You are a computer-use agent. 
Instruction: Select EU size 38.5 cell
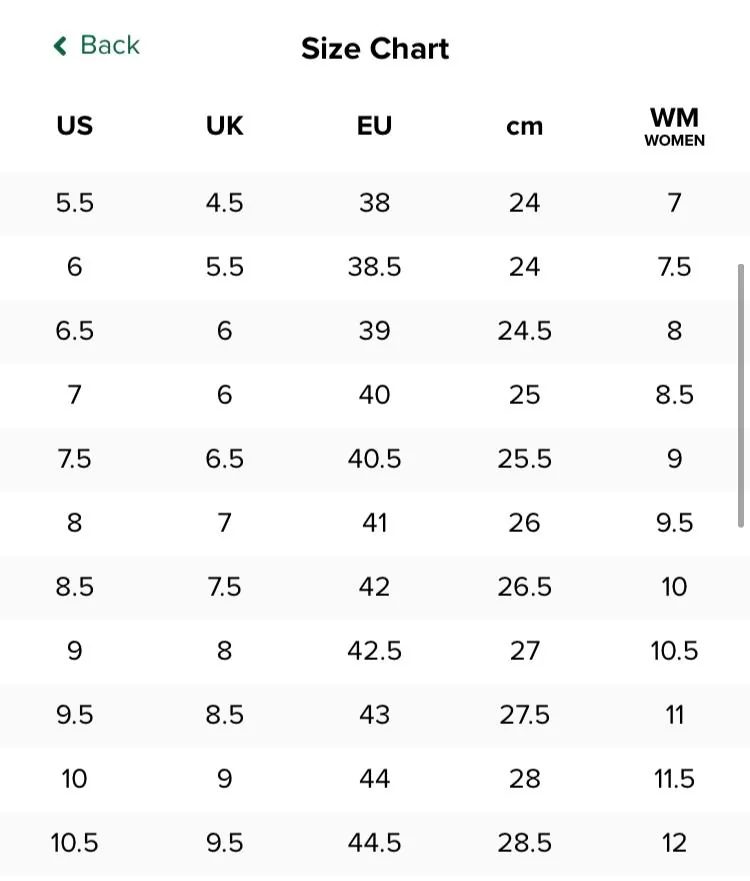[x=374, y=267]
